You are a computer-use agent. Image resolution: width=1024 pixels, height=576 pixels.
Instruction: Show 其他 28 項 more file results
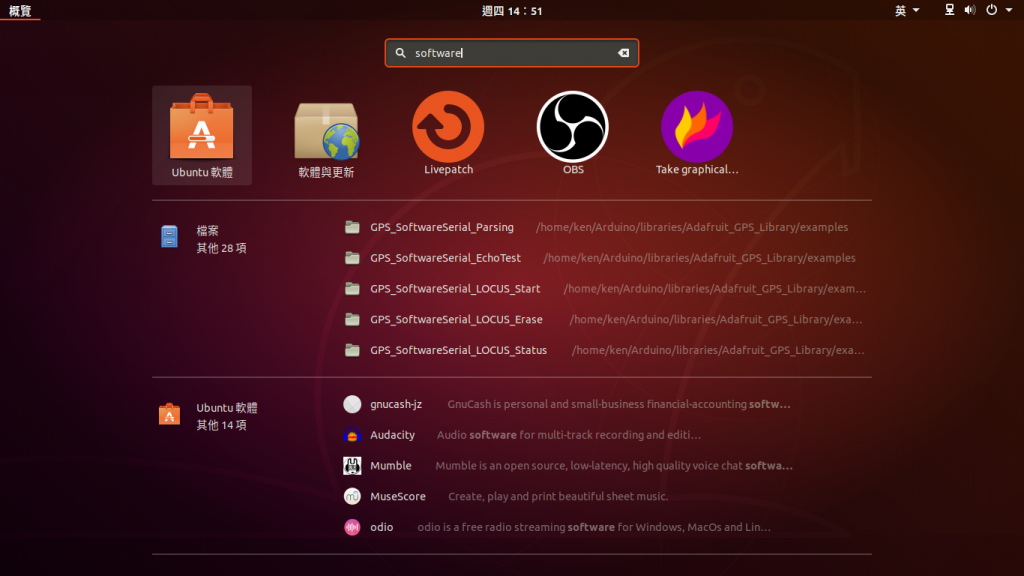[221, 248]
